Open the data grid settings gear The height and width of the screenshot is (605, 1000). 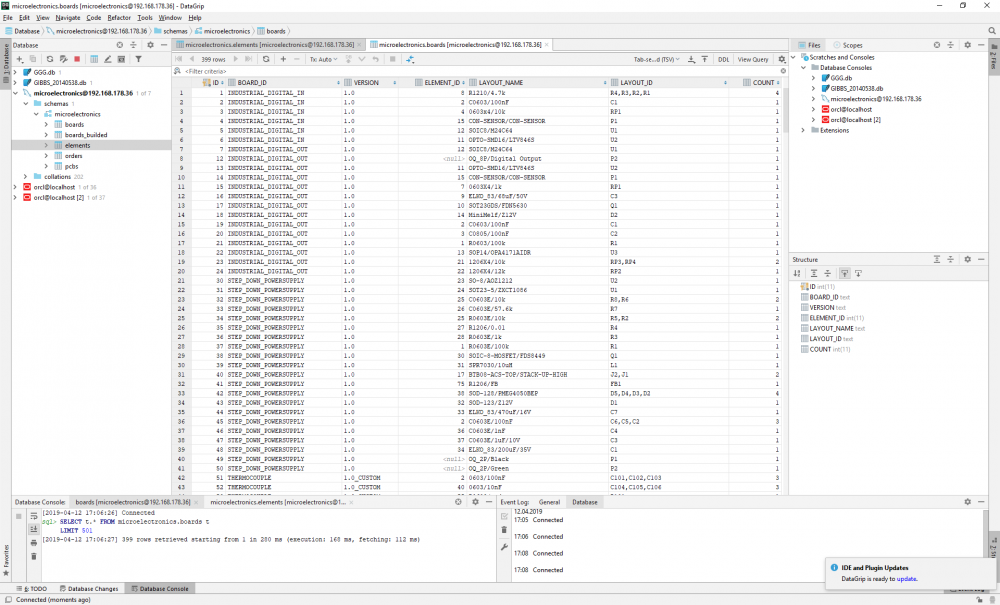(x=782, y=59)
